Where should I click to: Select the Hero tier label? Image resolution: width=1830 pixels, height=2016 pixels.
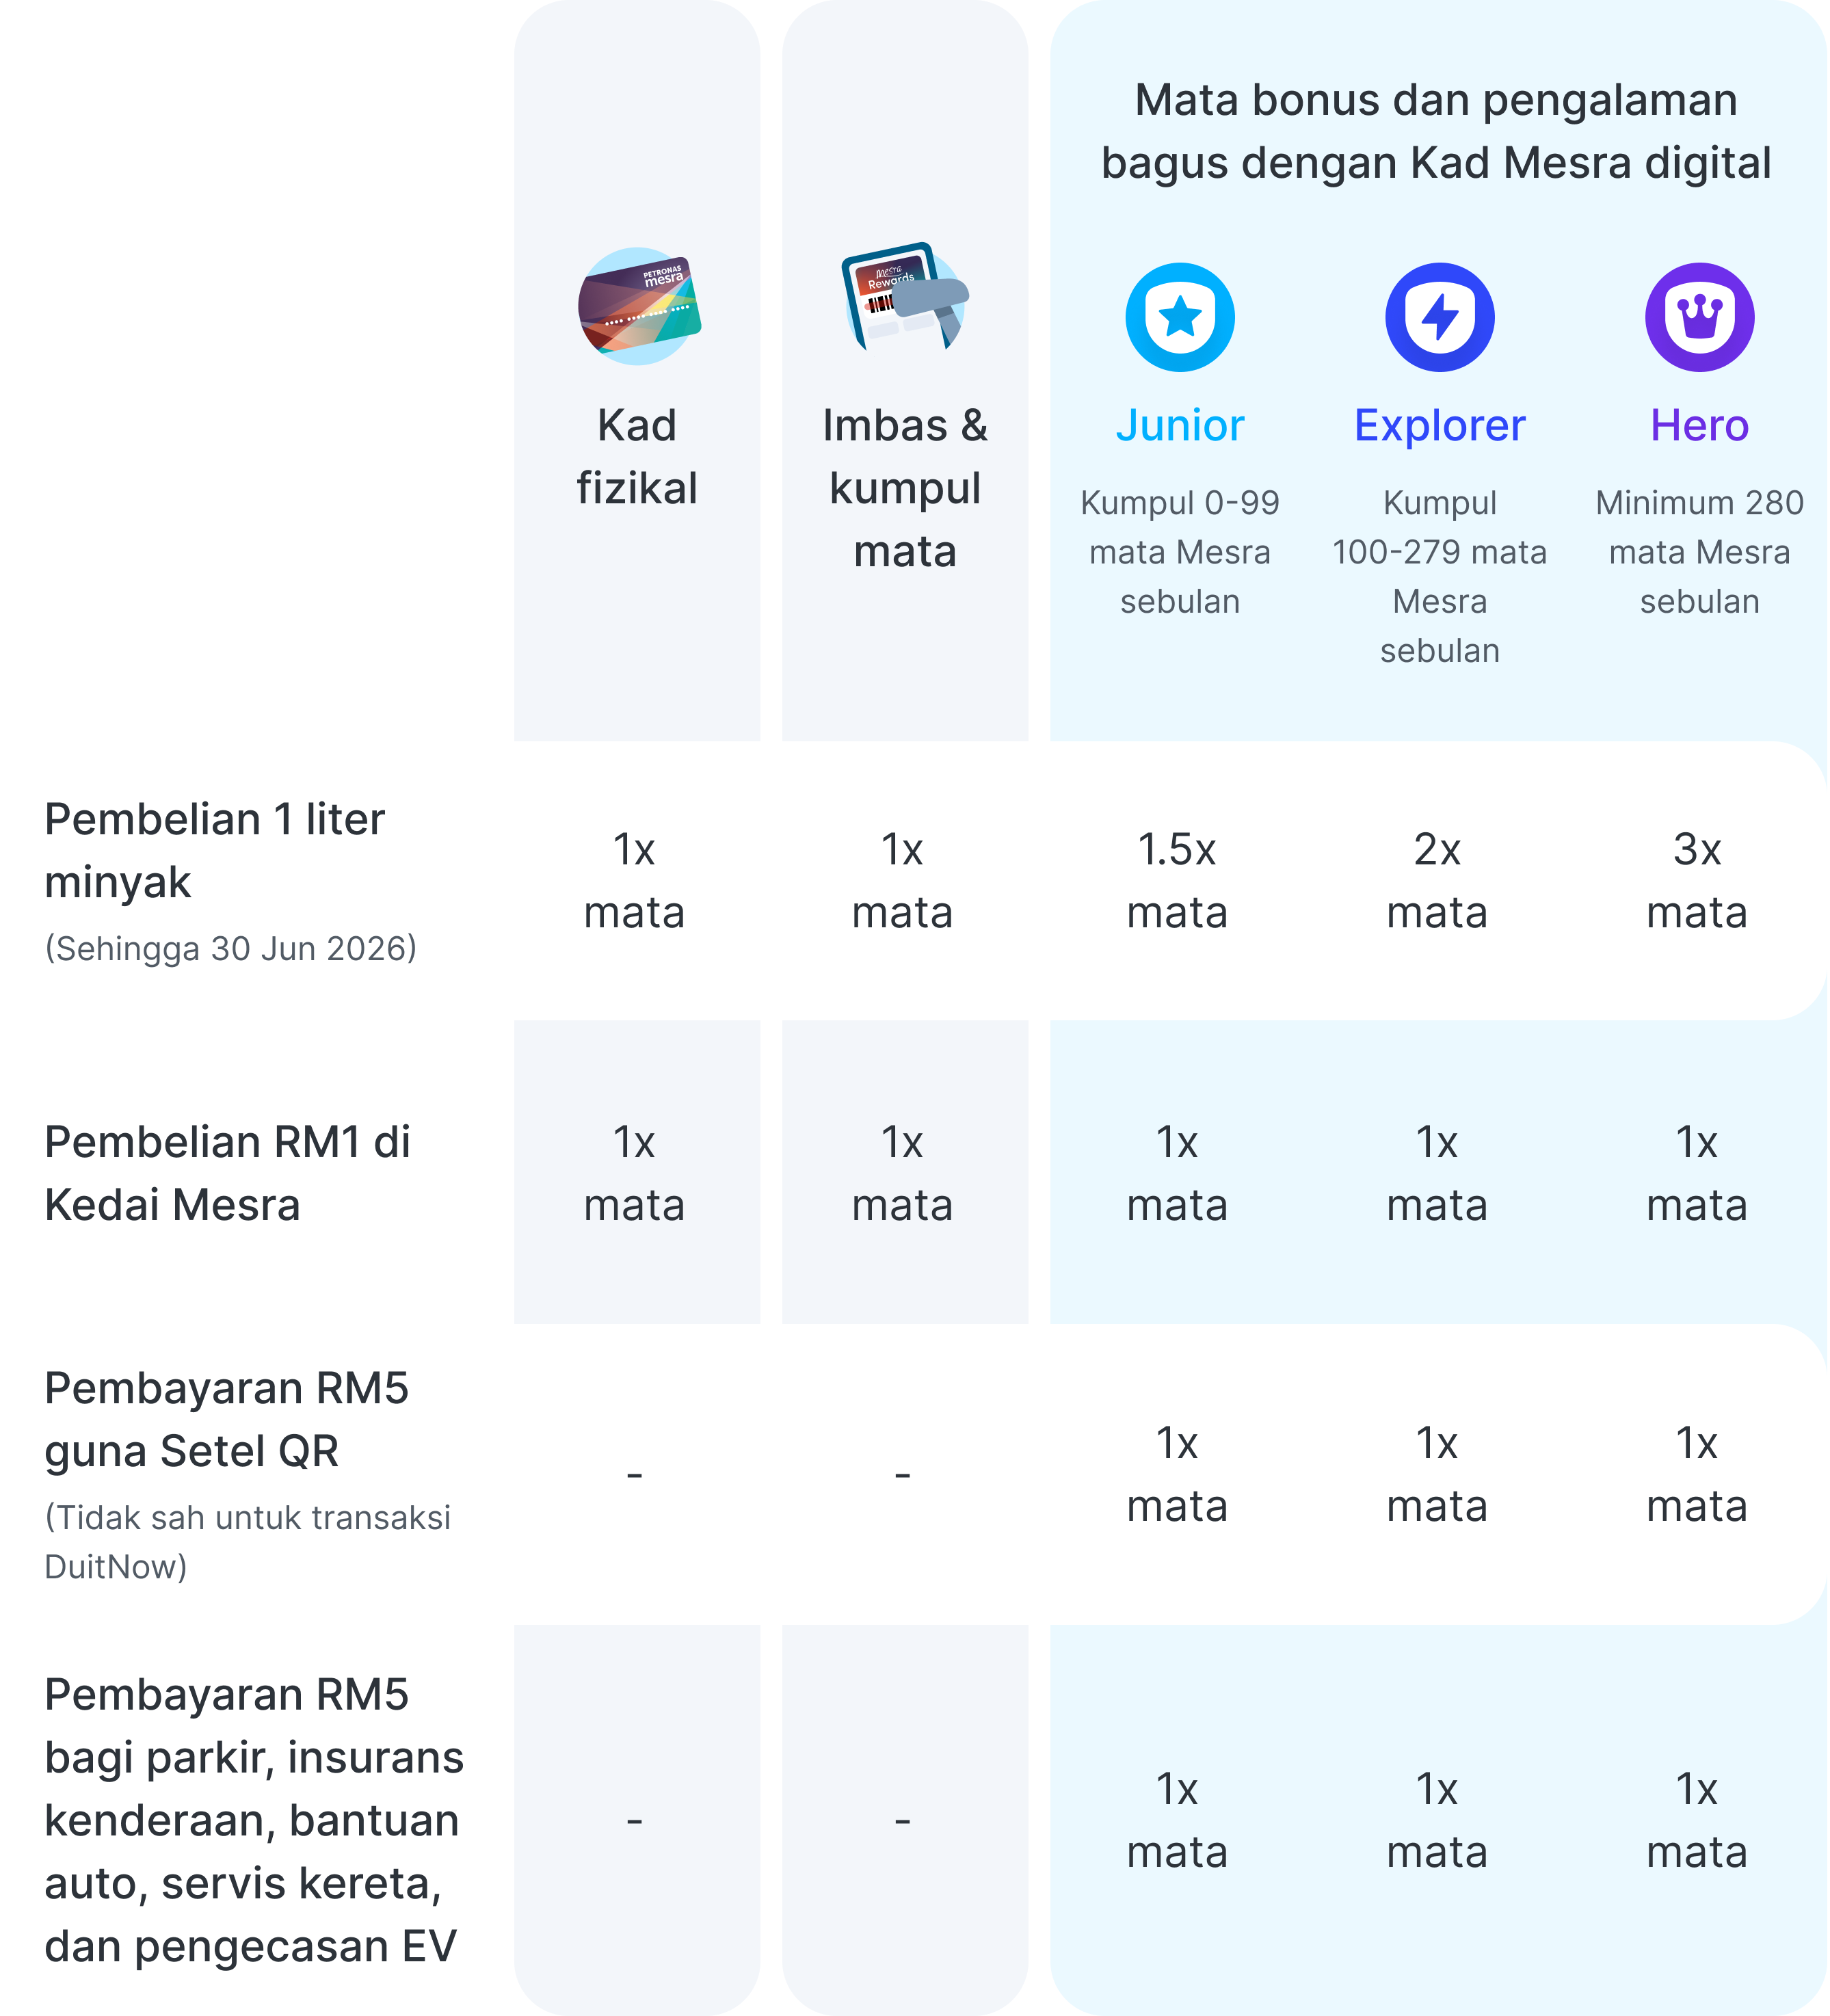[1699, 426]
